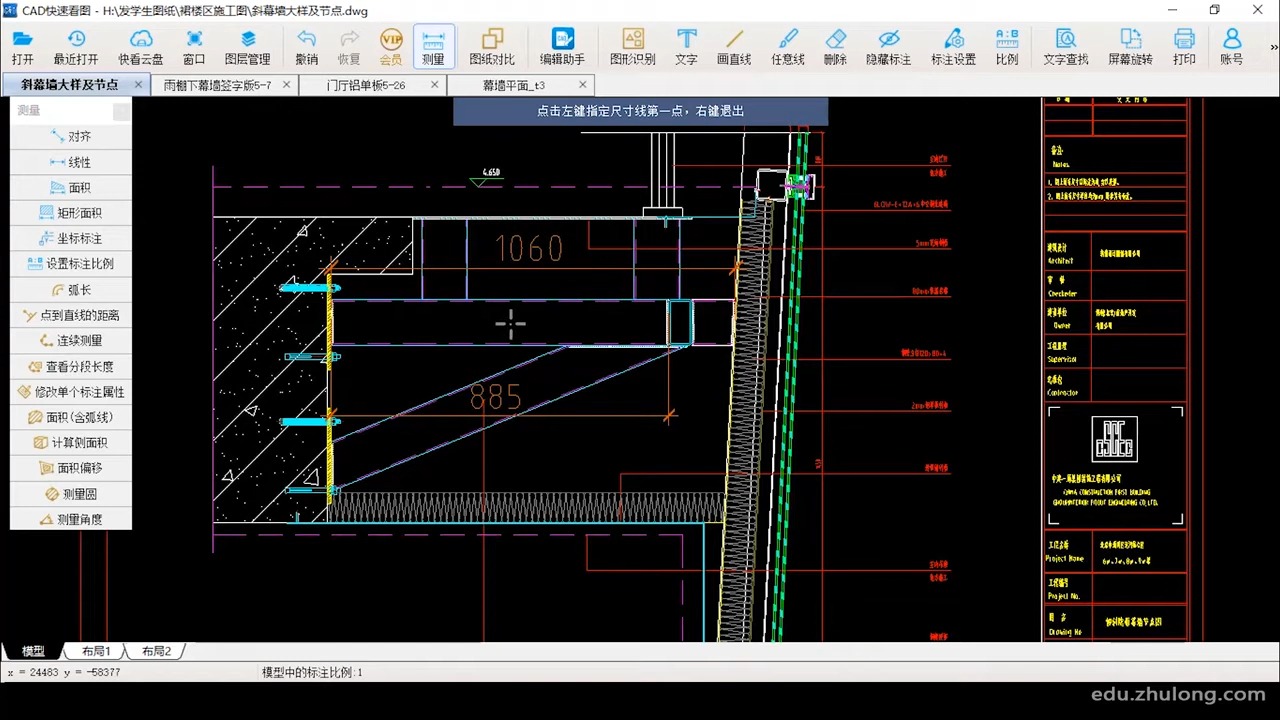Choose 查看分段长度 option
1280x720 pixels.
[x=71, y=366]
